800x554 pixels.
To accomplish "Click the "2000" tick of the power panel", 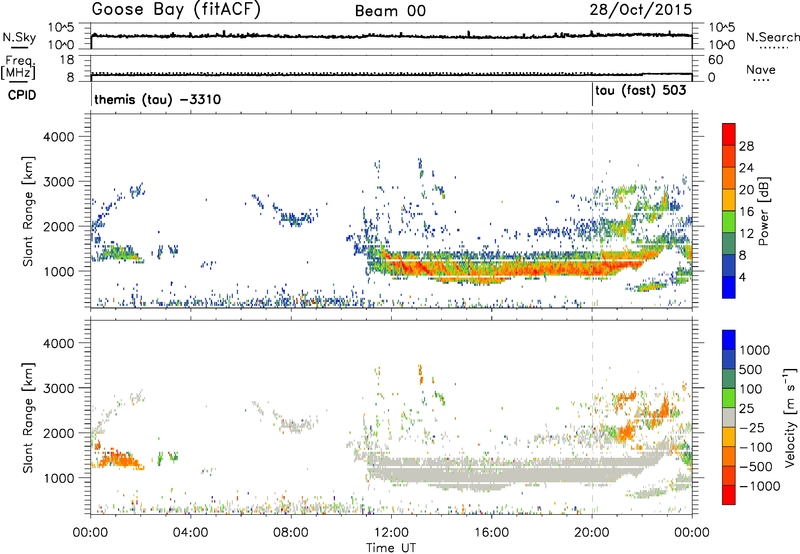I will click(58, 226).
